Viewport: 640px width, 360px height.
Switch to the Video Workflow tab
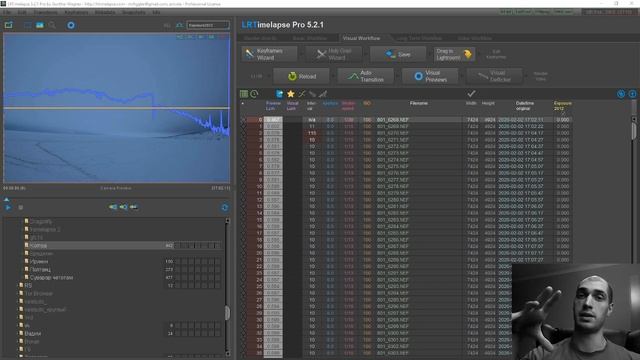[474, 38]
